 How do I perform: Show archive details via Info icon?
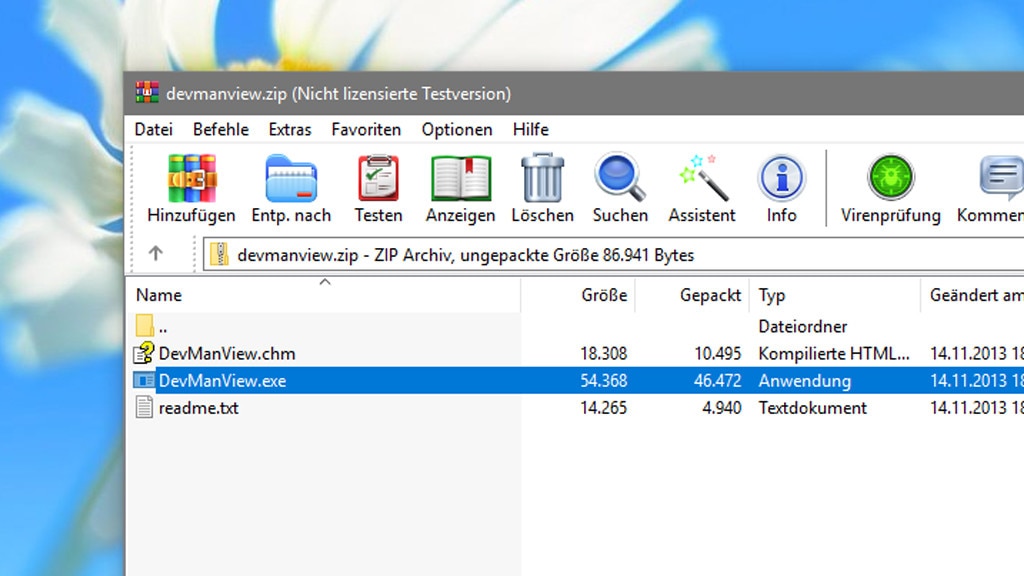[x=780, y=185]
